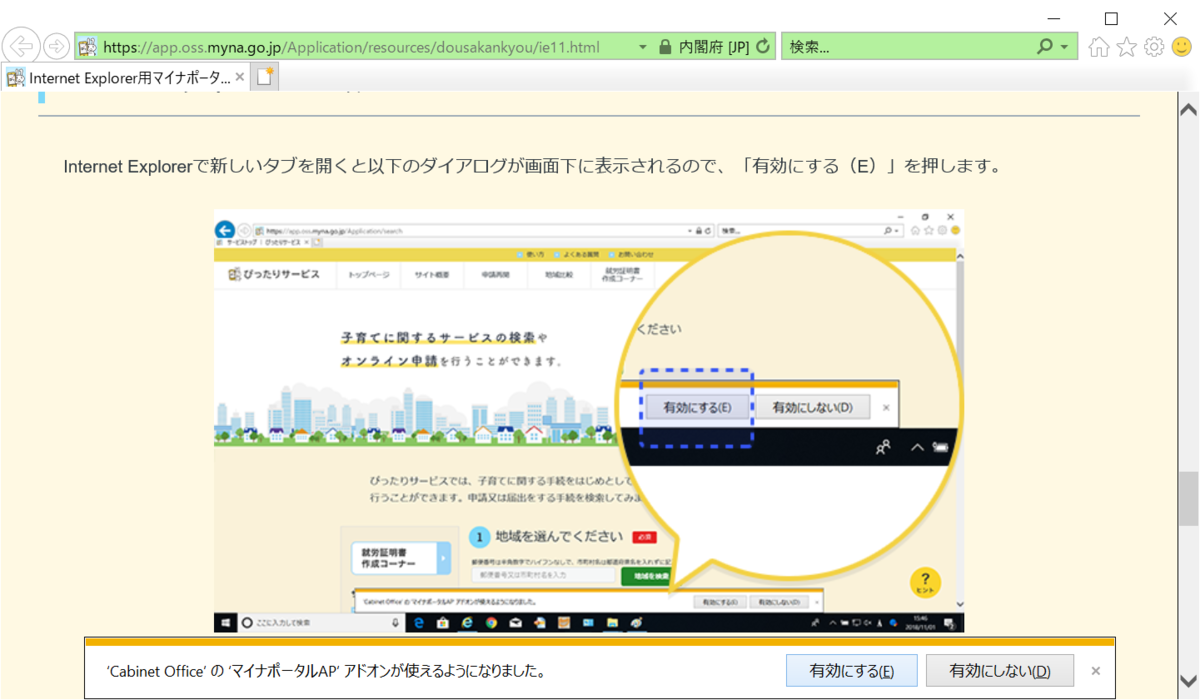This screenshot has height=700, width=1200.
Task: Close the current browser tab
Action: click(239, 77)
